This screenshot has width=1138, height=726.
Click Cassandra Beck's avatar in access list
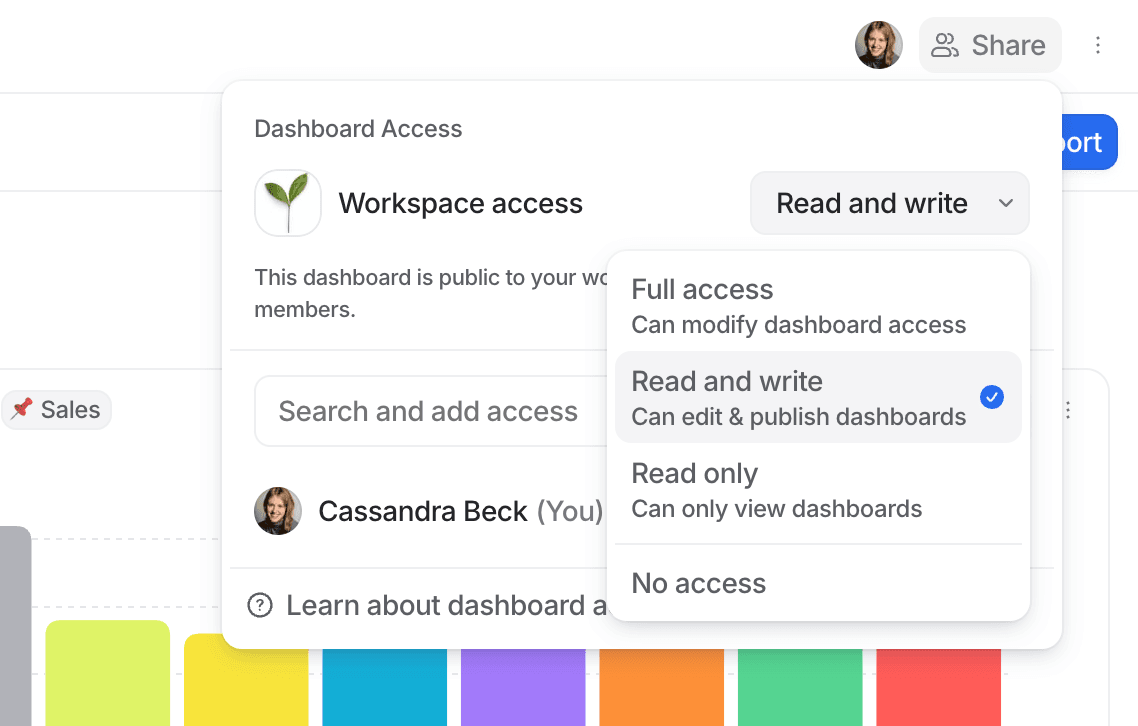pos(277,511)
